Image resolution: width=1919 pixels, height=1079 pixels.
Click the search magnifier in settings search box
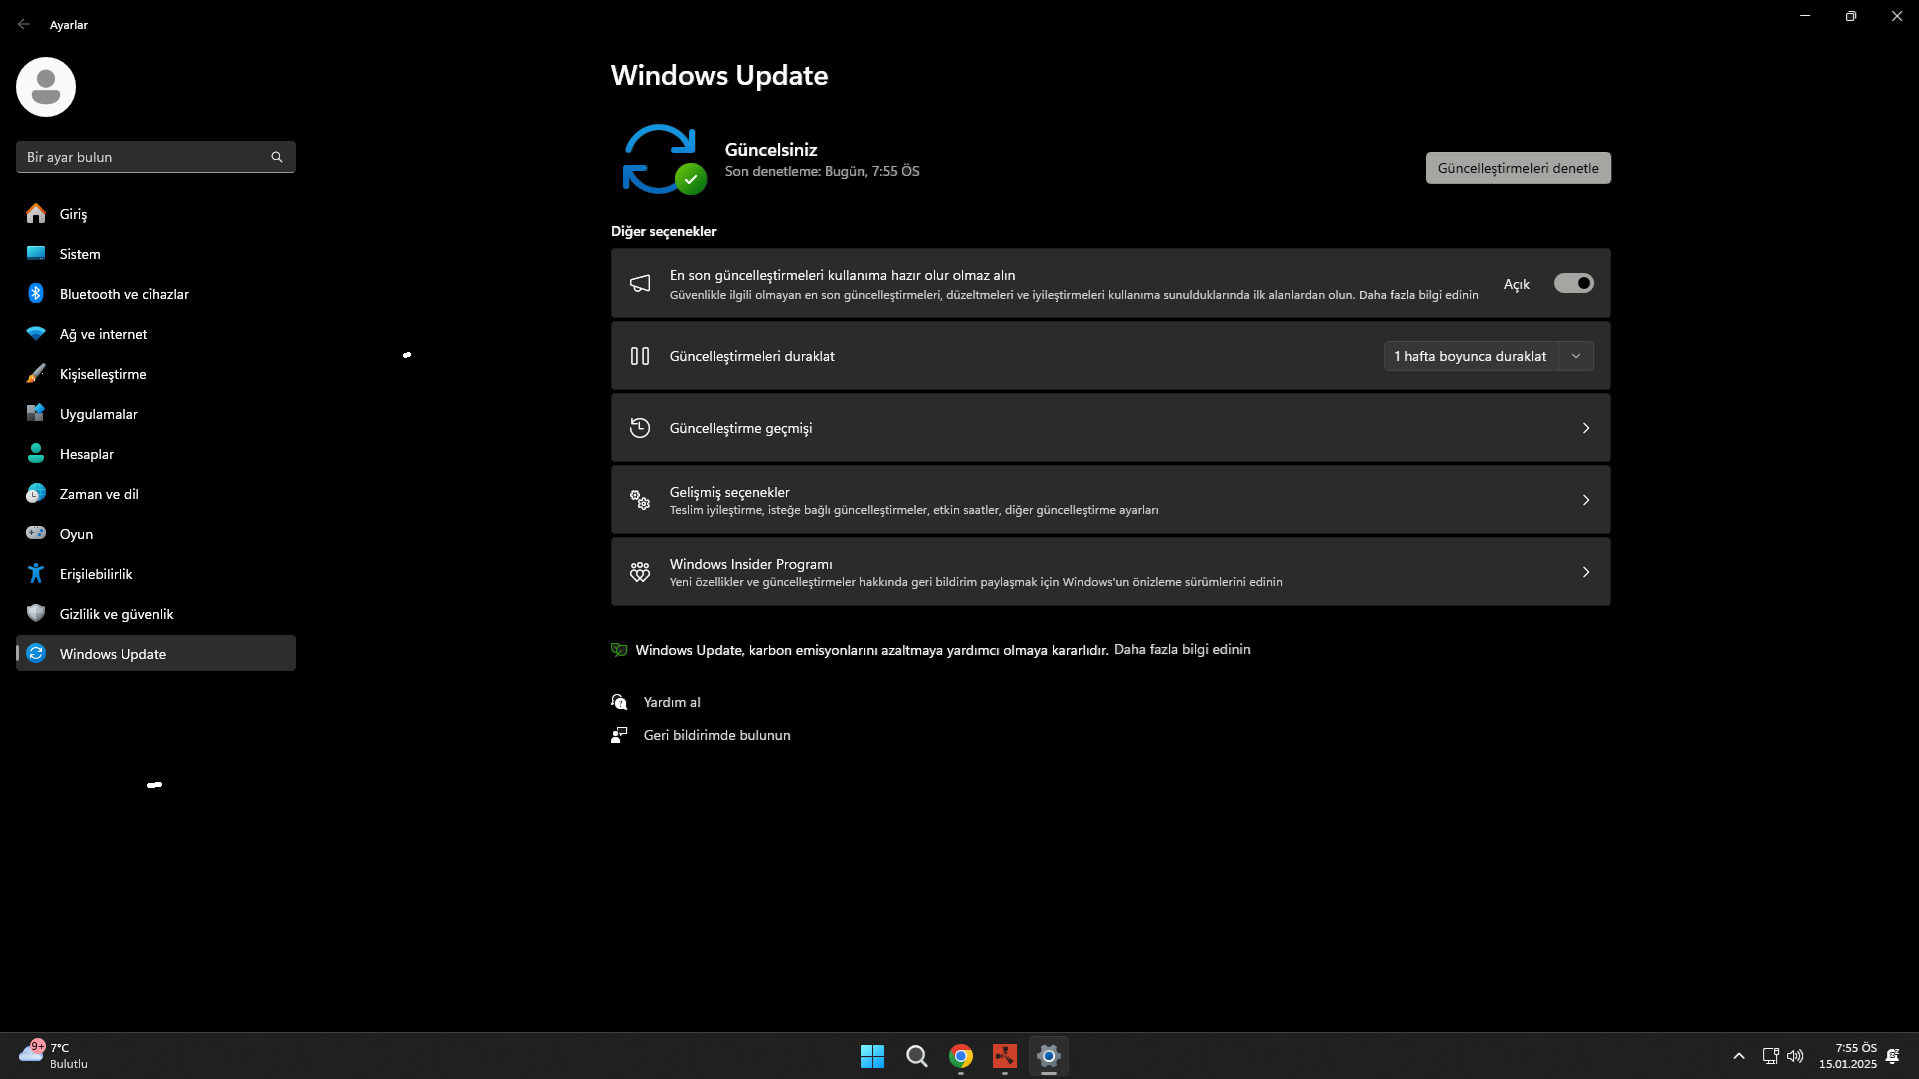click(x=277, y=157)
